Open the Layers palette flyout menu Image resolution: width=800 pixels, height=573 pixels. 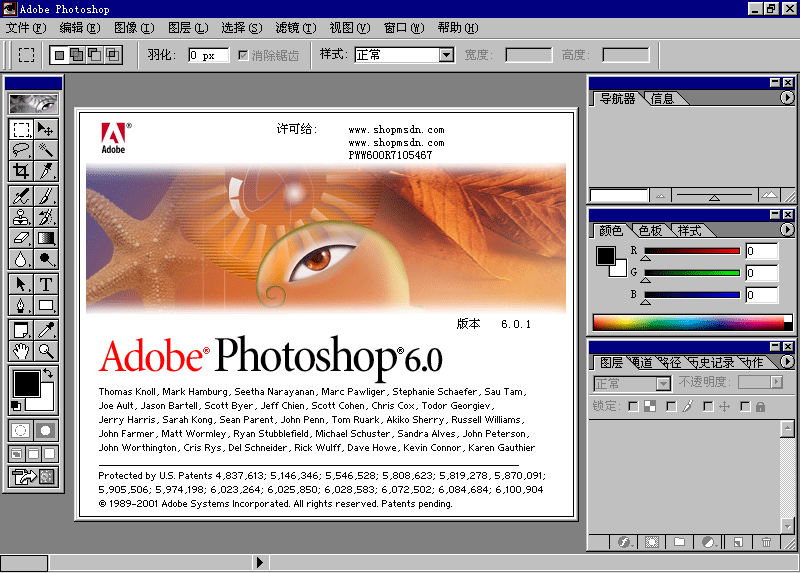click(x=787, y=362)
